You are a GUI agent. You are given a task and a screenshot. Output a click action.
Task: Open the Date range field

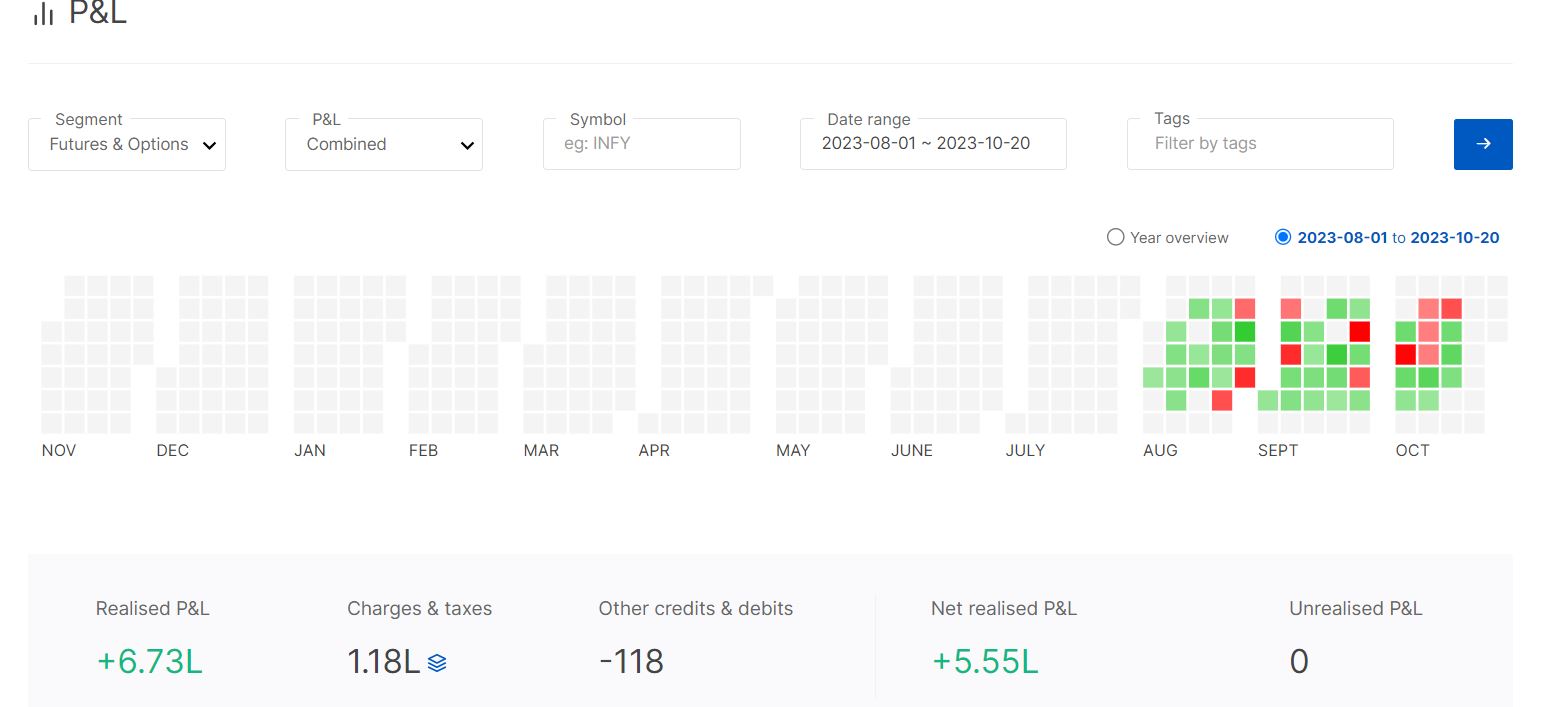[x=933, y=144]
